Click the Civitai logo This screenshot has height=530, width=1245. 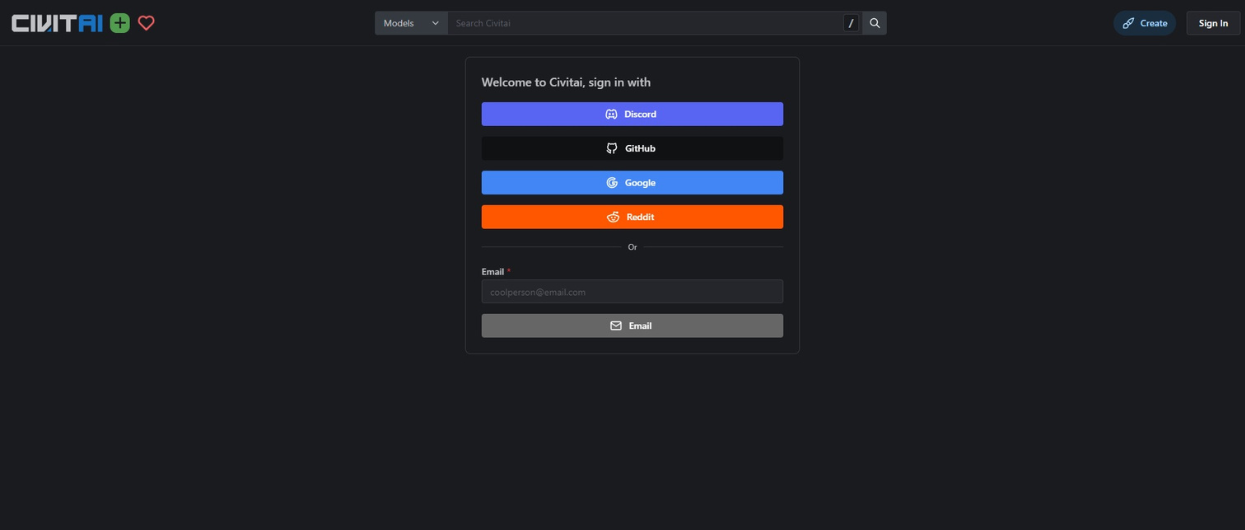coord(57,23)
